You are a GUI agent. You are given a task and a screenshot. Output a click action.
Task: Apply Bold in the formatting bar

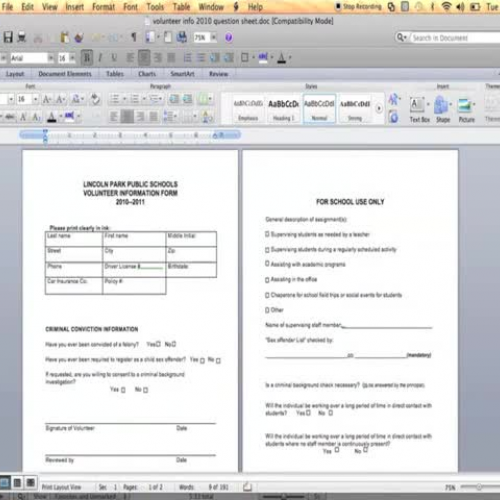point(87,58)
